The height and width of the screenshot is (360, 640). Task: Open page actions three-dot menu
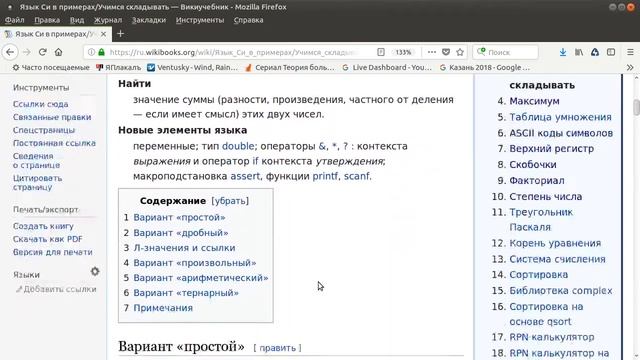432,52
